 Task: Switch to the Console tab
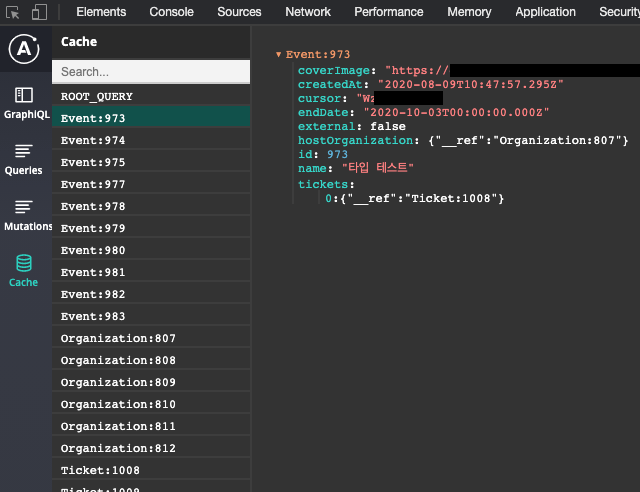pos(171,12)
